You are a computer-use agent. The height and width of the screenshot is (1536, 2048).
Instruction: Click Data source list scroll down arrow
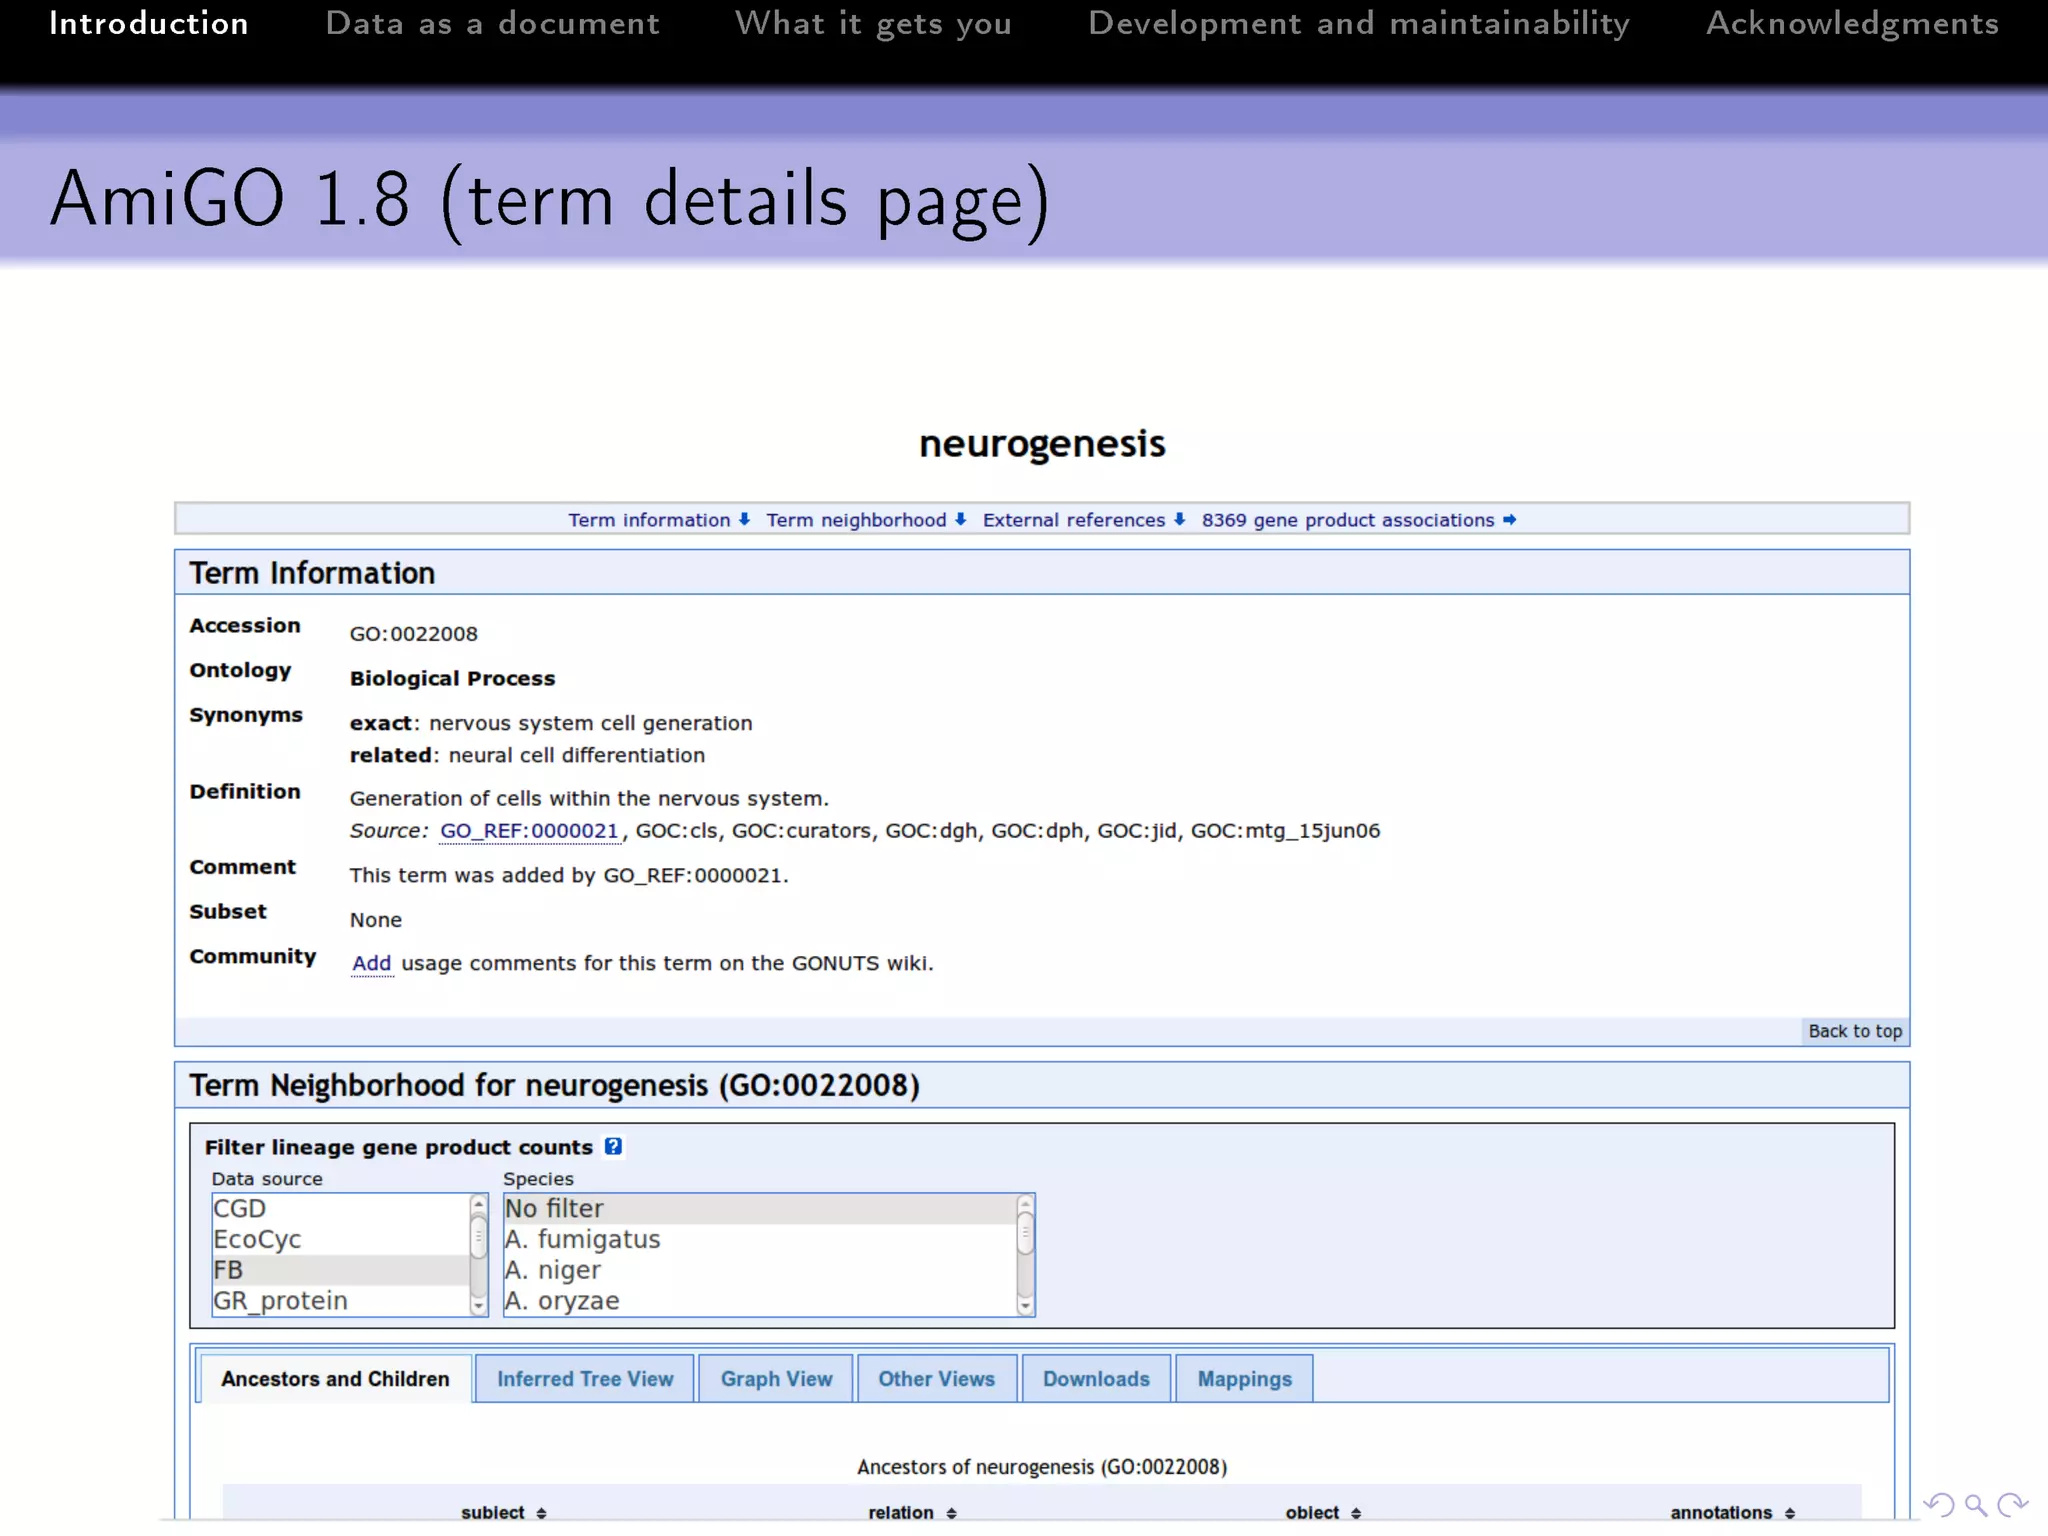(478, 1306)
